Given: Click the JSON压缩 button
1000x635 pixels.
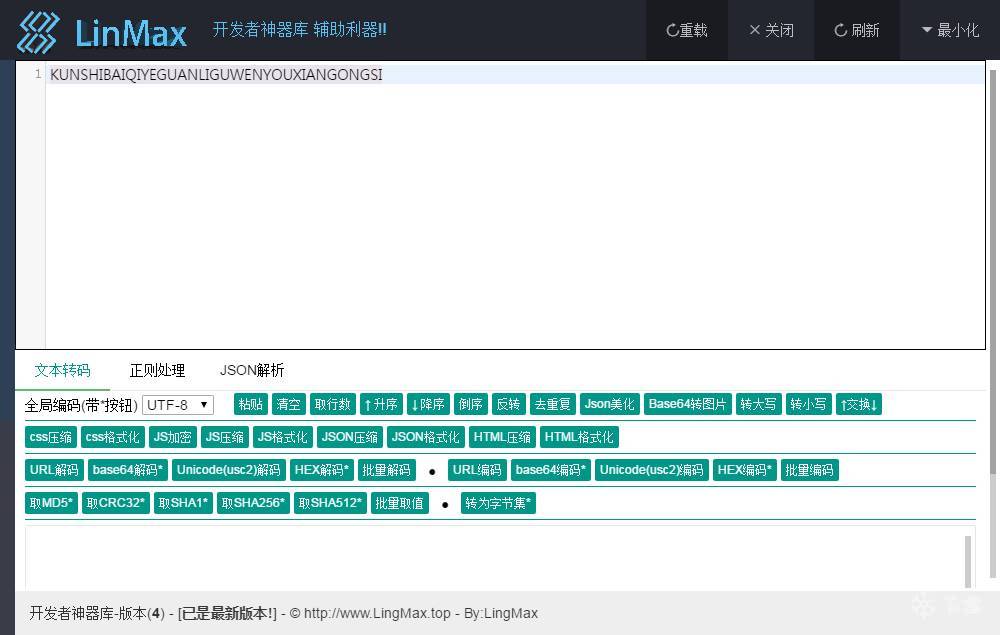Looking at the screenshot, I should click(349, 437).
